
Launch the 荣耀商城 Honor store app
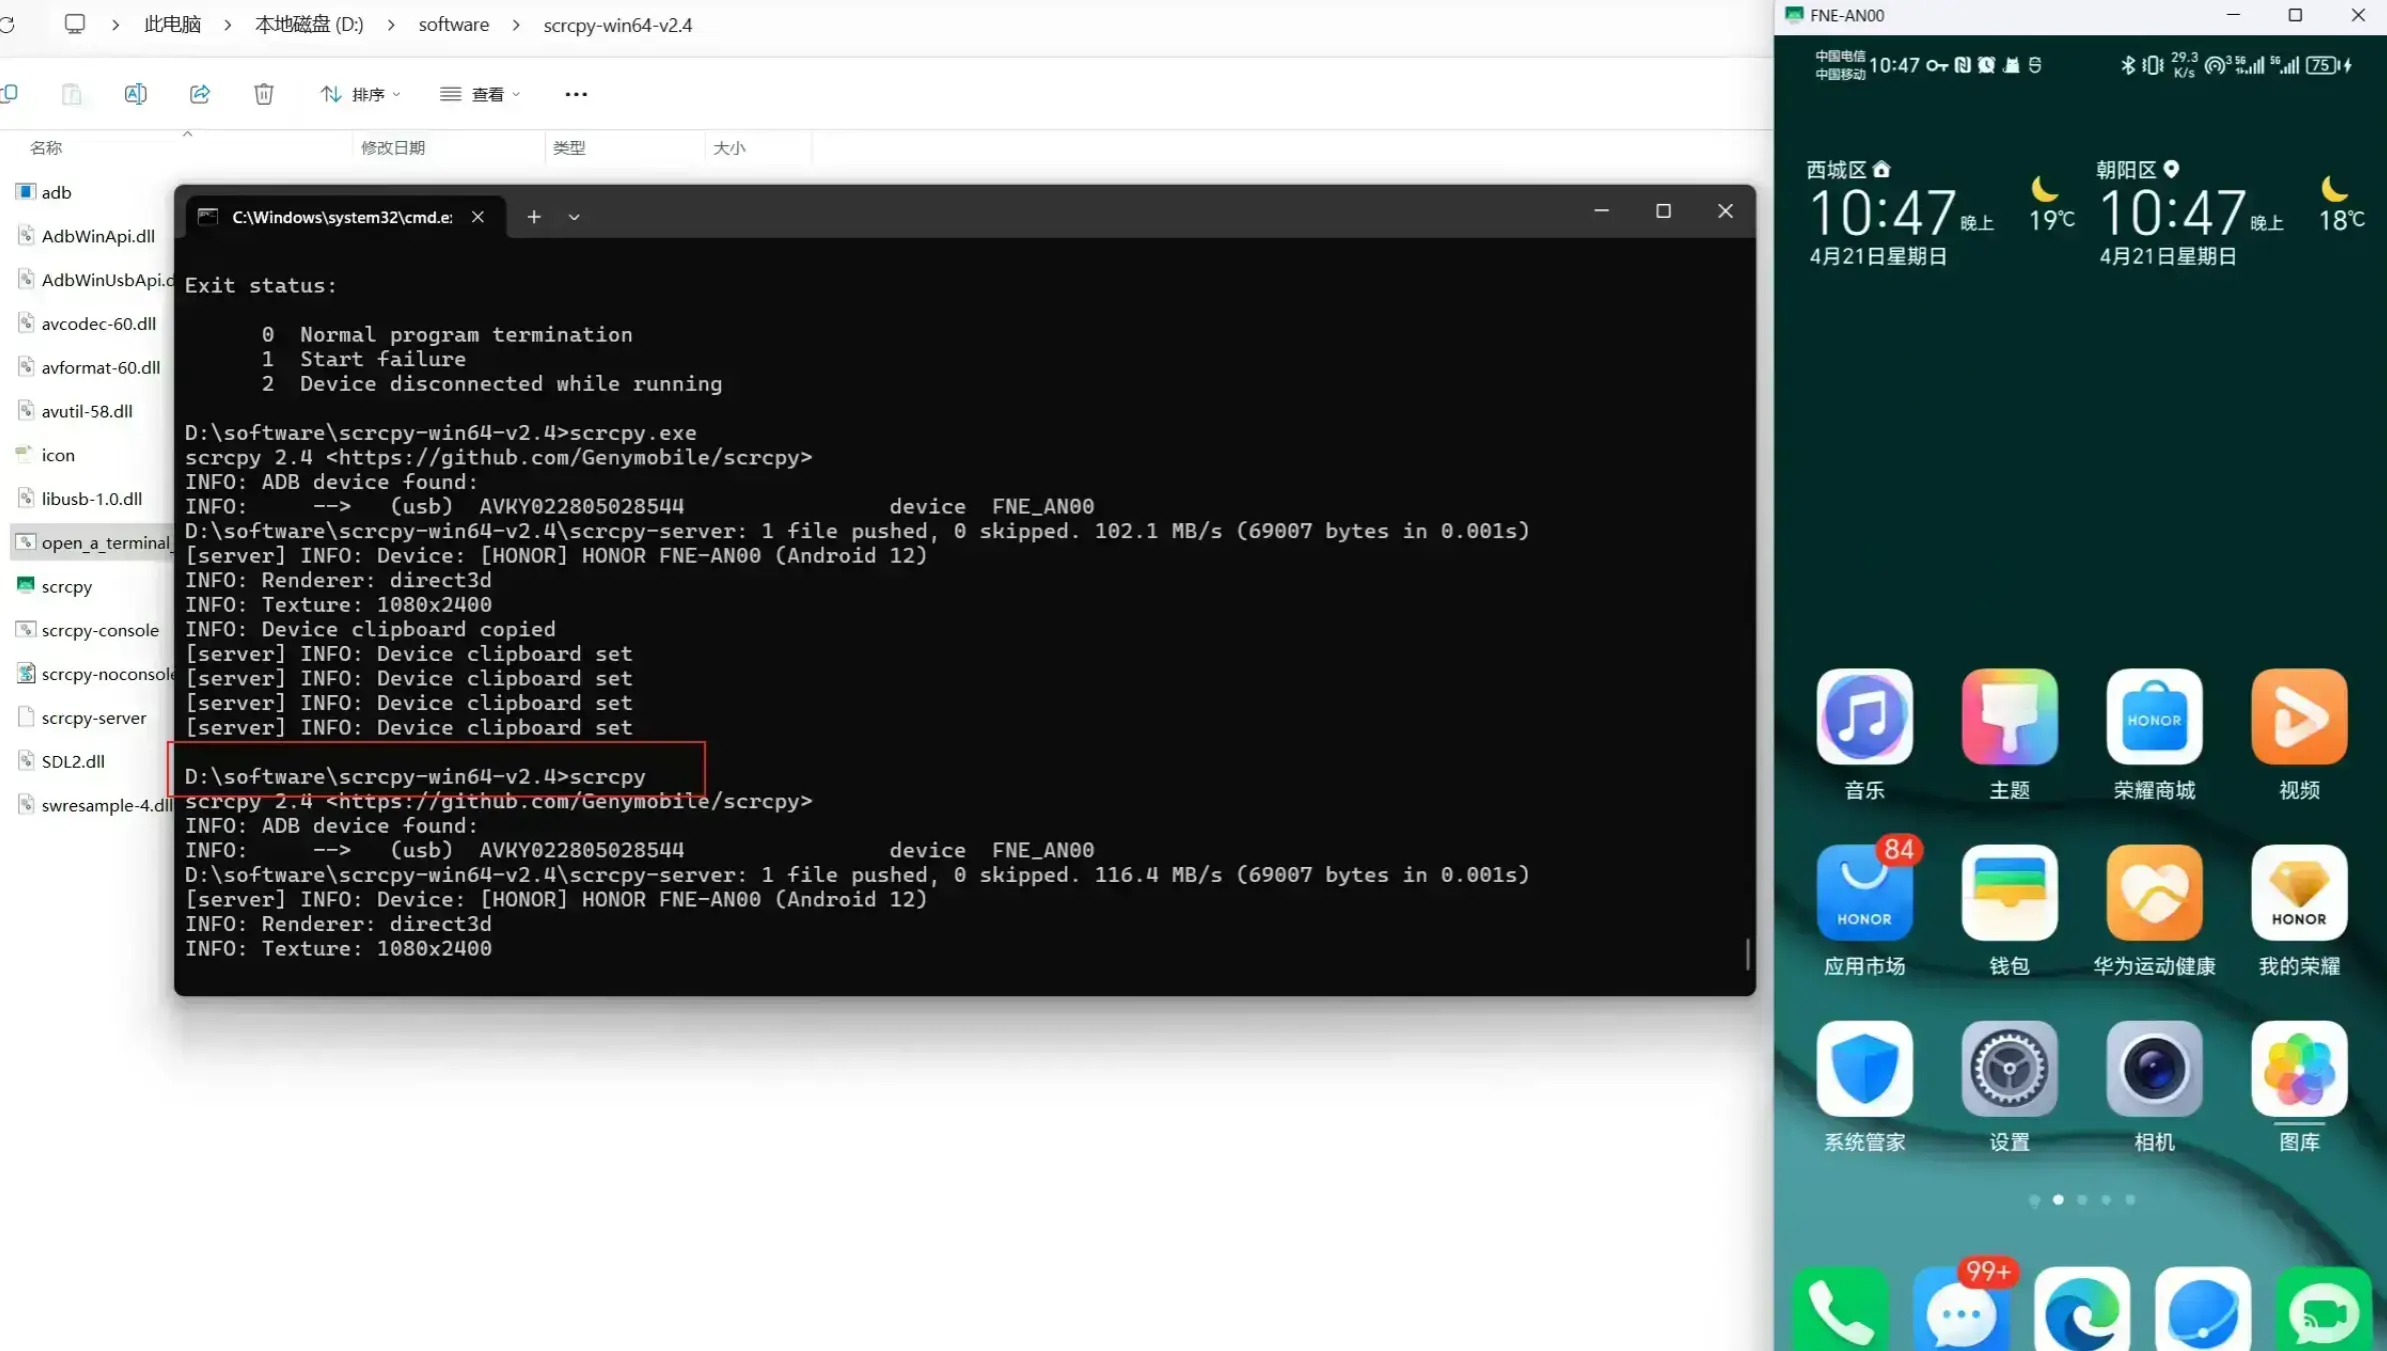[x=2154, y=717]
